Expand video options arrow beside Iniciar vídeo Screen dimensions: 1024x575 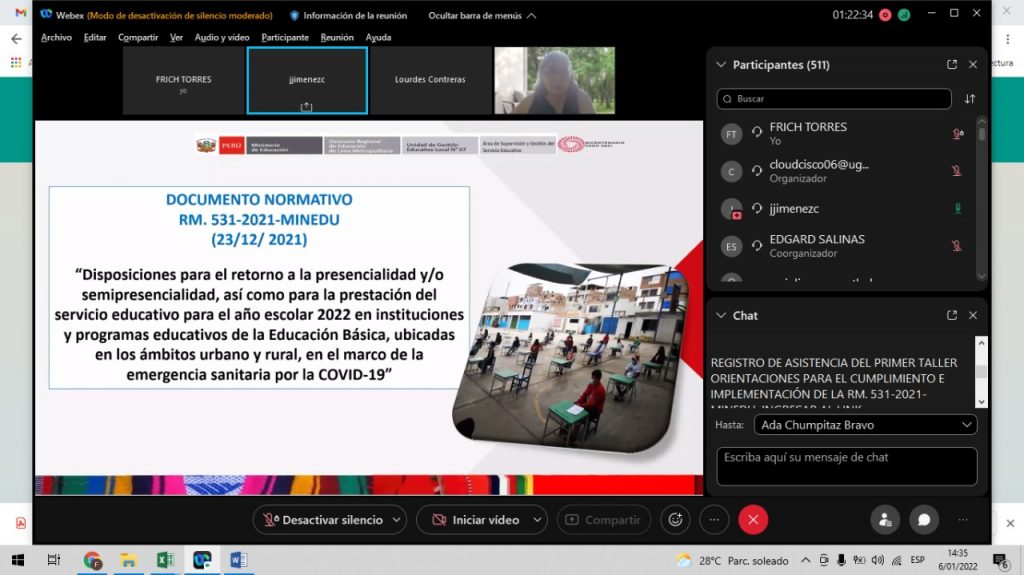(537, 519)
